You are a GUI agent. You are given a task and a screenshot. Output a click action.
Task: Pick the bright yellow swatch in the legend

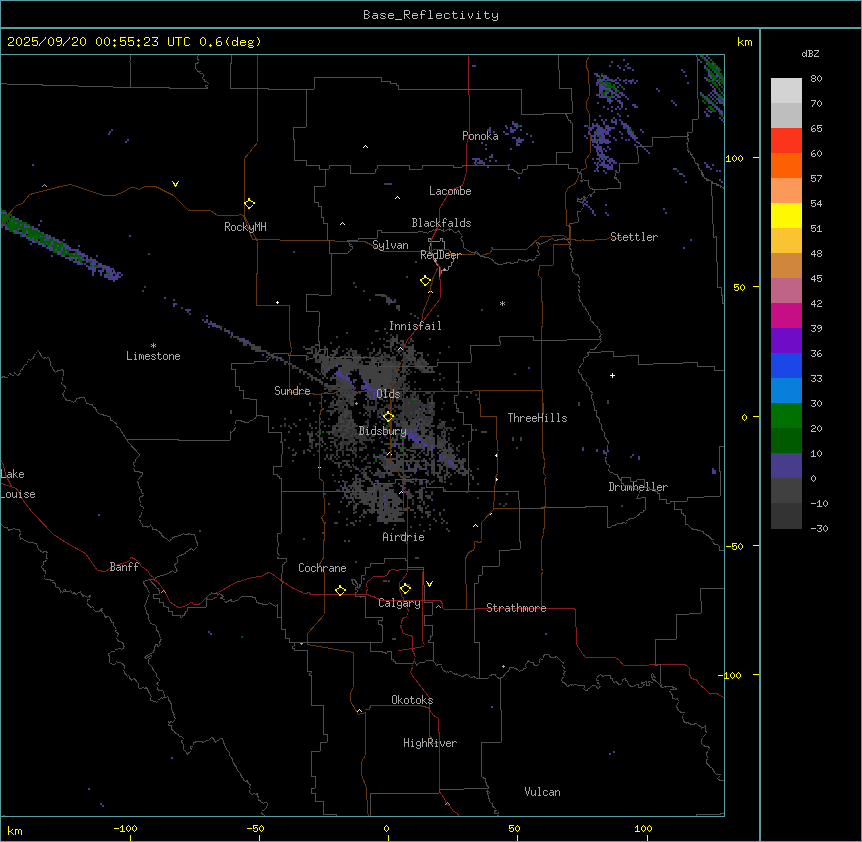(786, 216)
